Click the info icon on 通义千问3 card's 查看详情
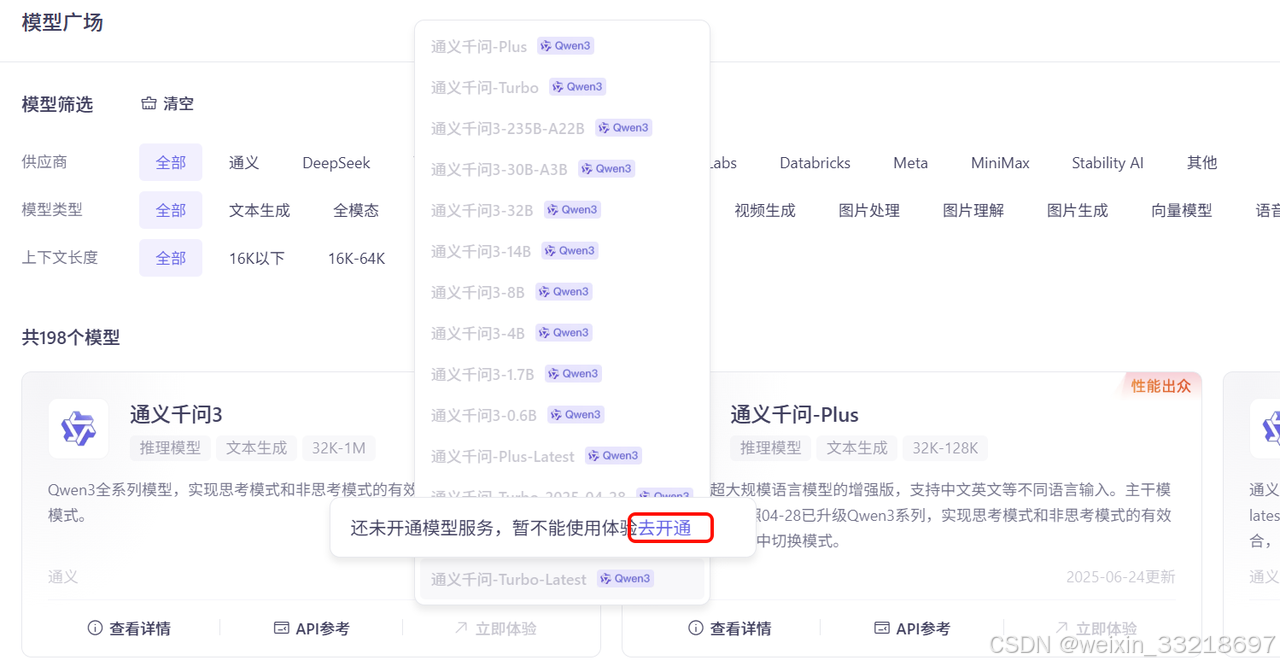 click(x=95, y=628)
